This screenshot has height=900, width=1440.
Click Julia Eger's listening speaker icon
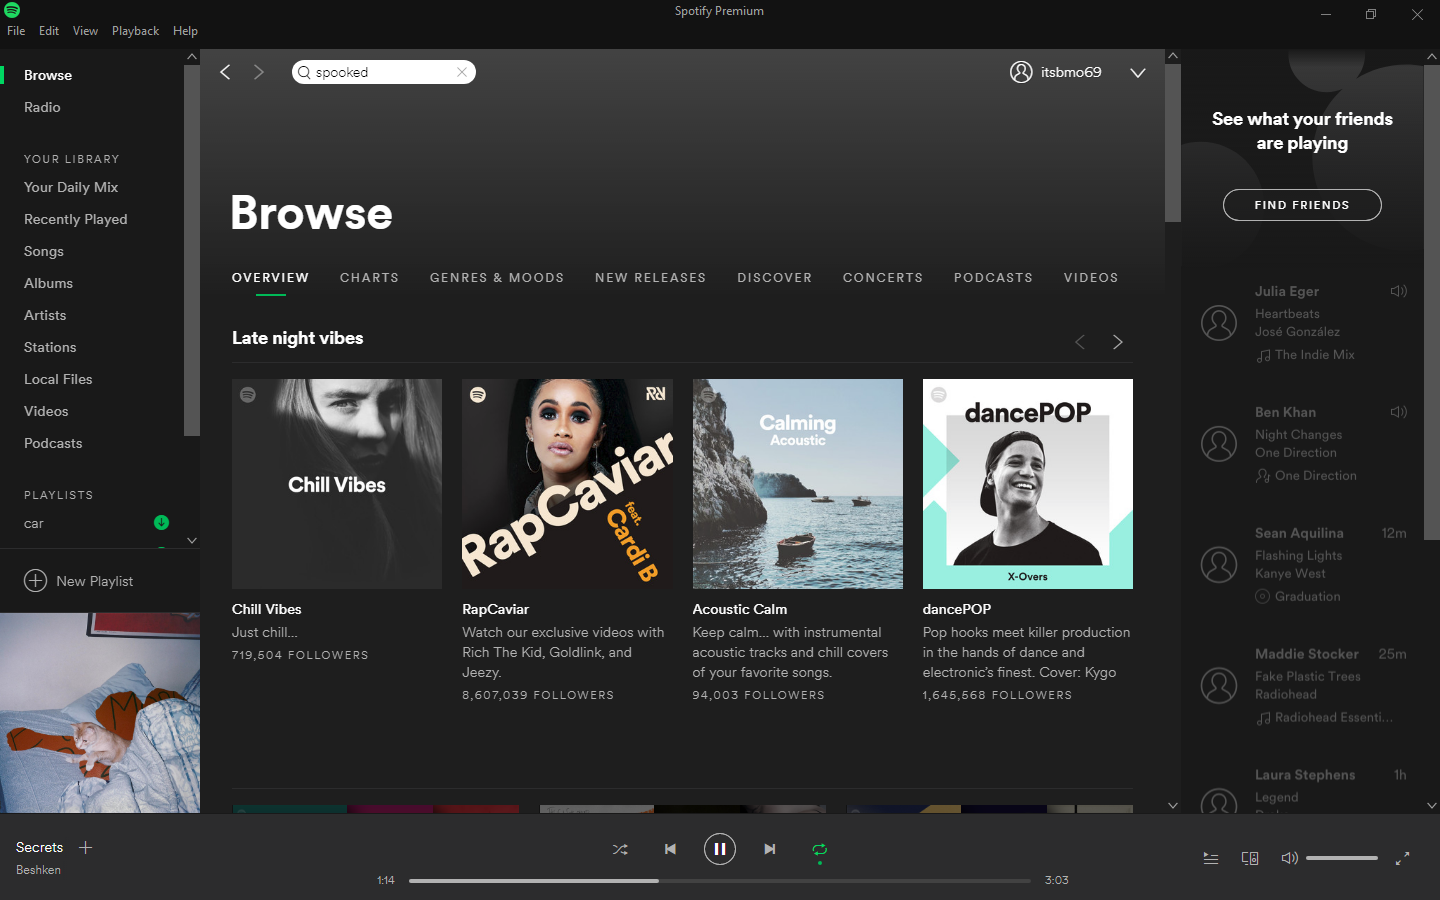pyautogui.click(x=1398, y=291)
